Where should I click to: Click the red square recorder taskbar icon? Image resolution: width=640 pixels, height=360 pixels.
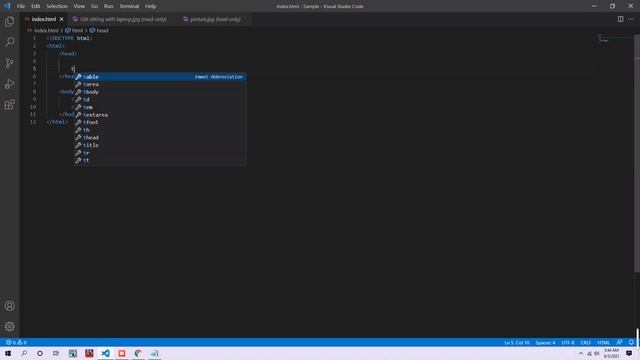point(122,353)
